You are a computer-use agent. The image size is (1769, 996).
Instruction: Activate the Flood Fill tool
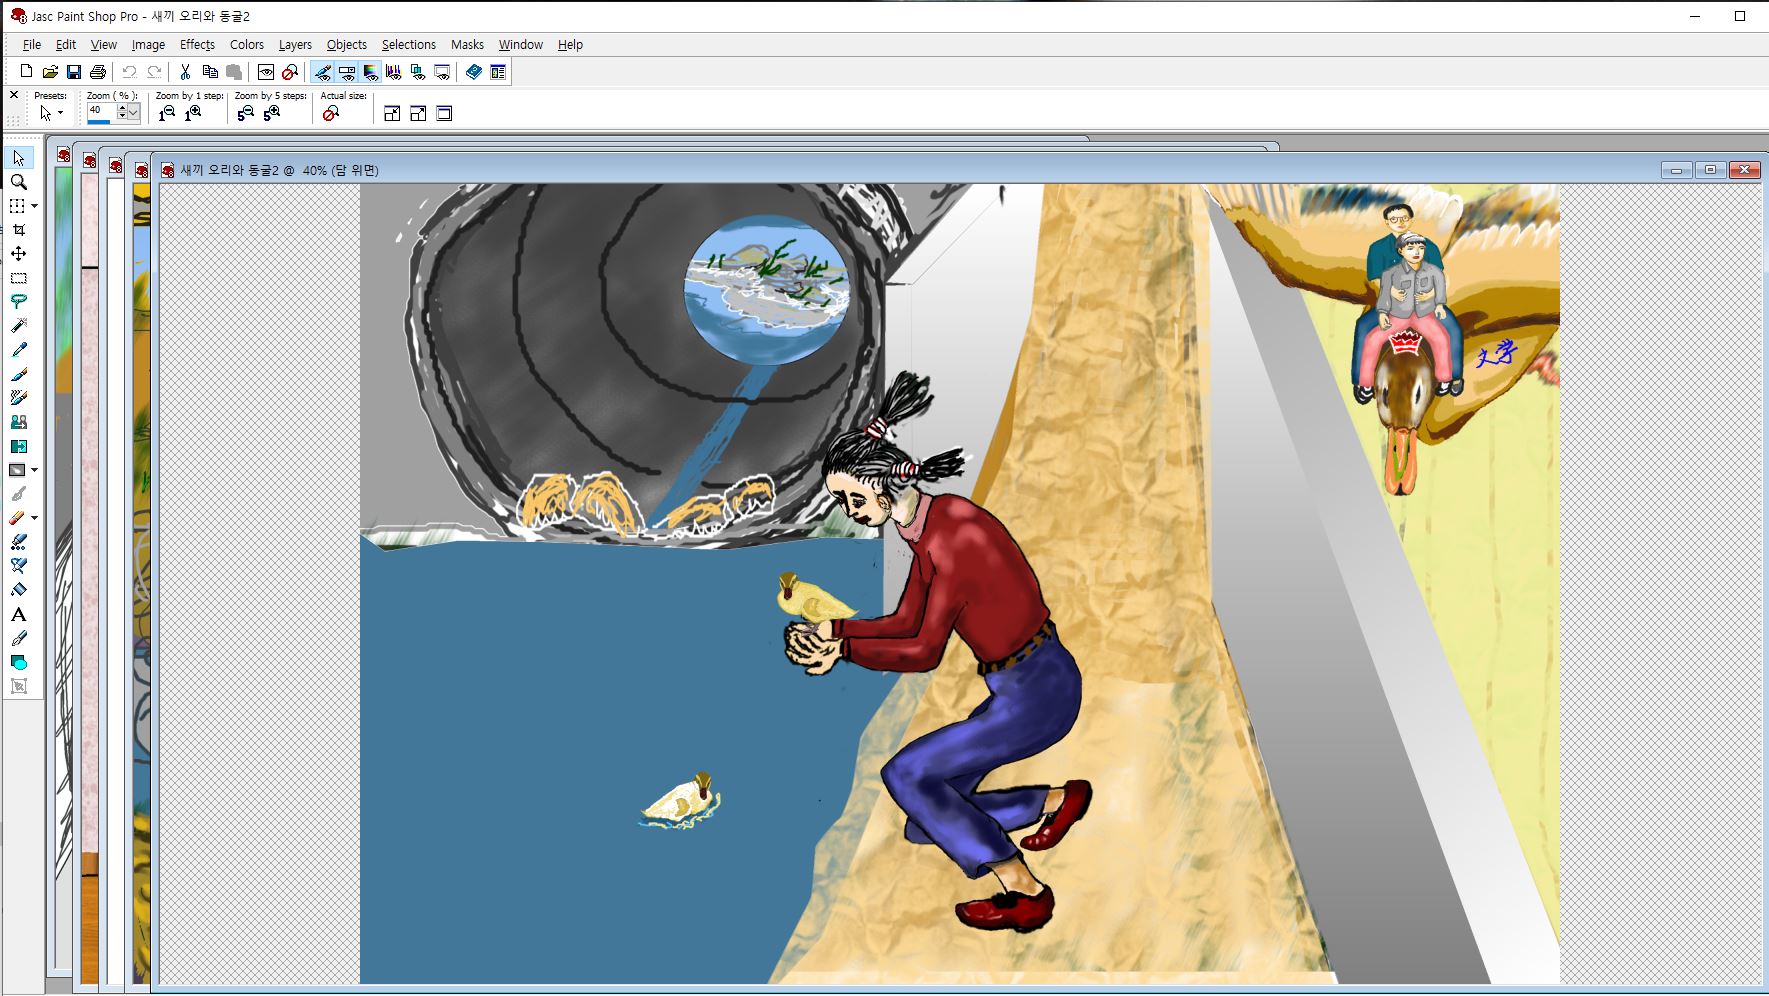tap(18, 590)
